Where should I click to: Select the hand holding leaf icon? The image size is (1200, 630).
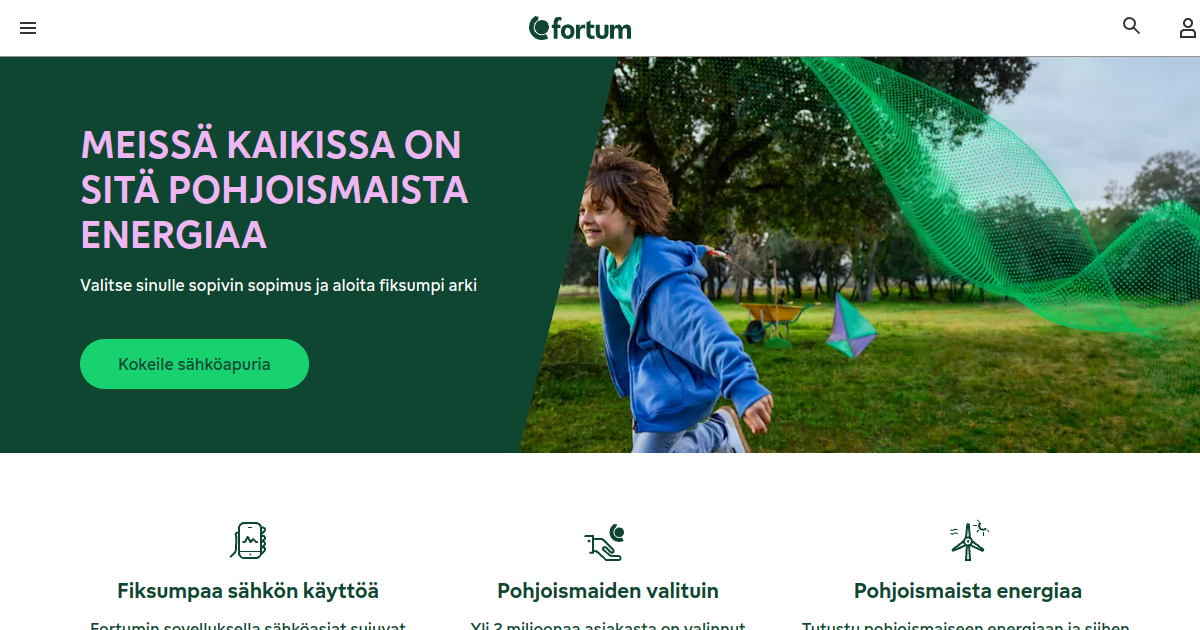click(604, 542)
